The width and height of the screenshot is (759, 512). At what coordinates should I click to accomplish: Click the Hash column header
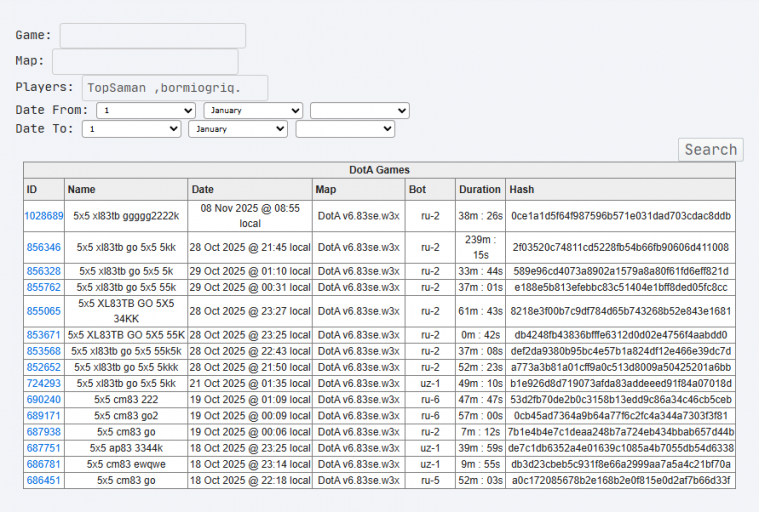pos(621,189)
